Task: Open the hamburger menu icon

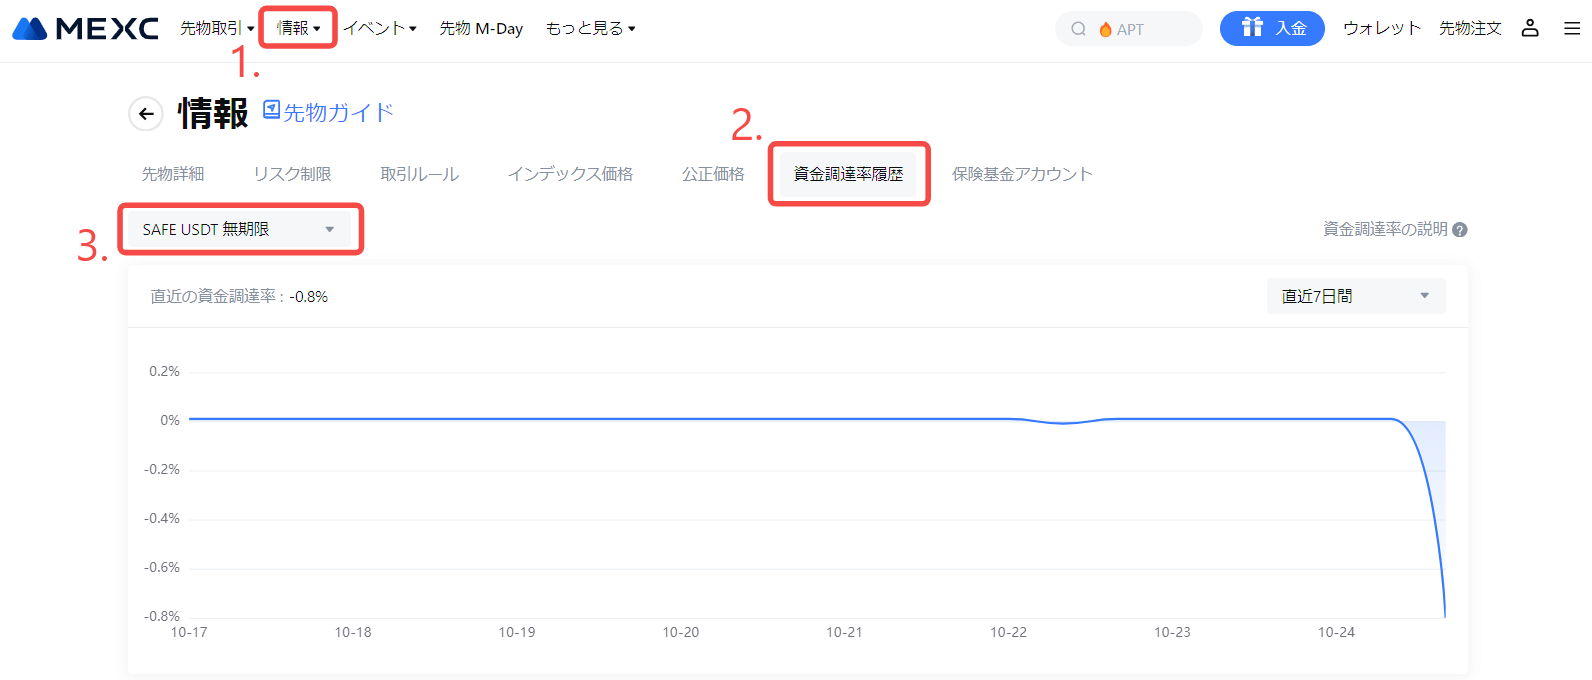Action: point(1572,29)
